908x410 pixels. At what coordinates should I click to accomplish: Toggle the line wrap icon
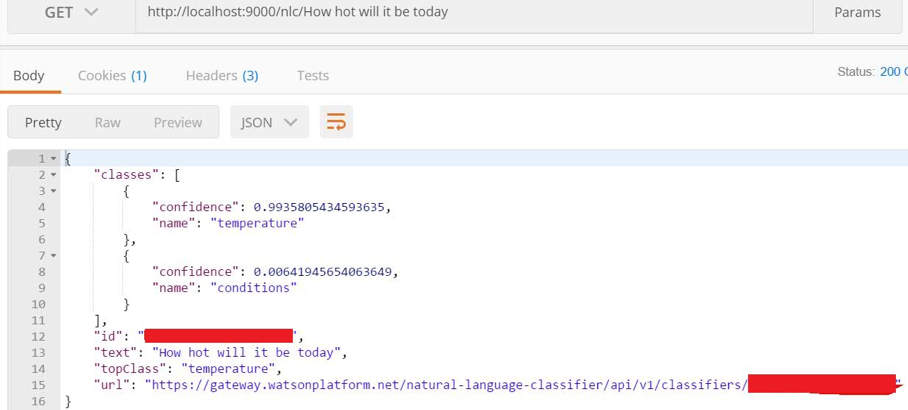point(336,122)
